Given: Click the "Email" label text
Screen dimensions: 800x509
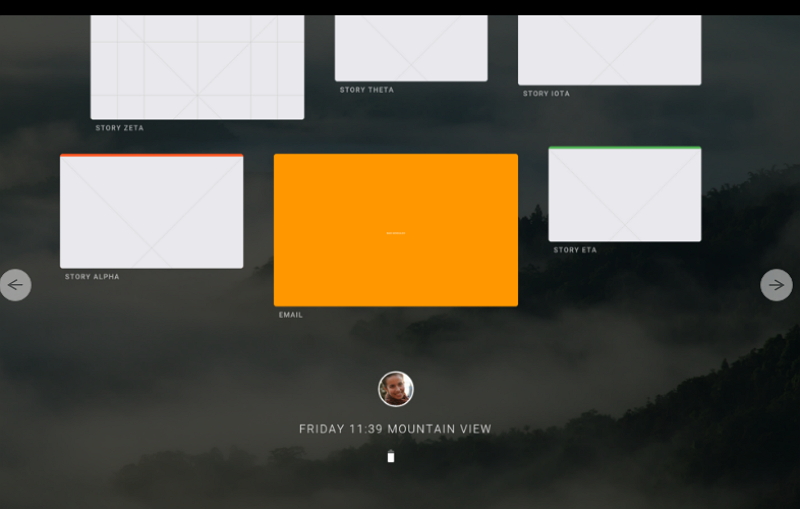Looking at the screenshot, I should [x=291, y=315].
